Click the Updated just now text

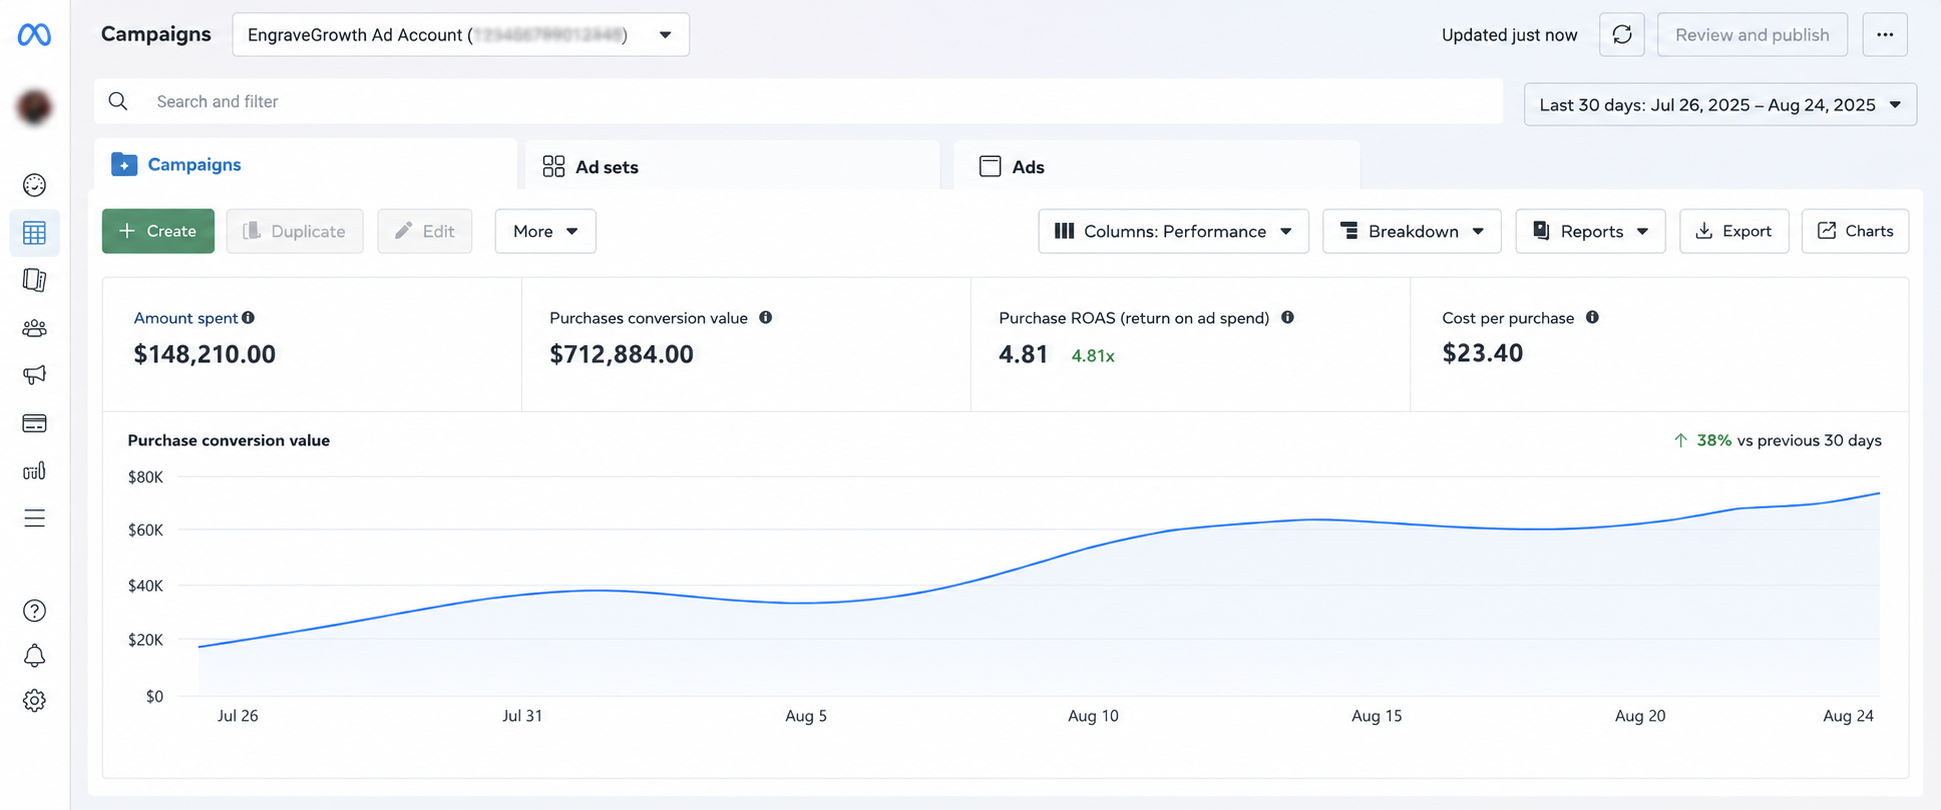click(1509, 35)
